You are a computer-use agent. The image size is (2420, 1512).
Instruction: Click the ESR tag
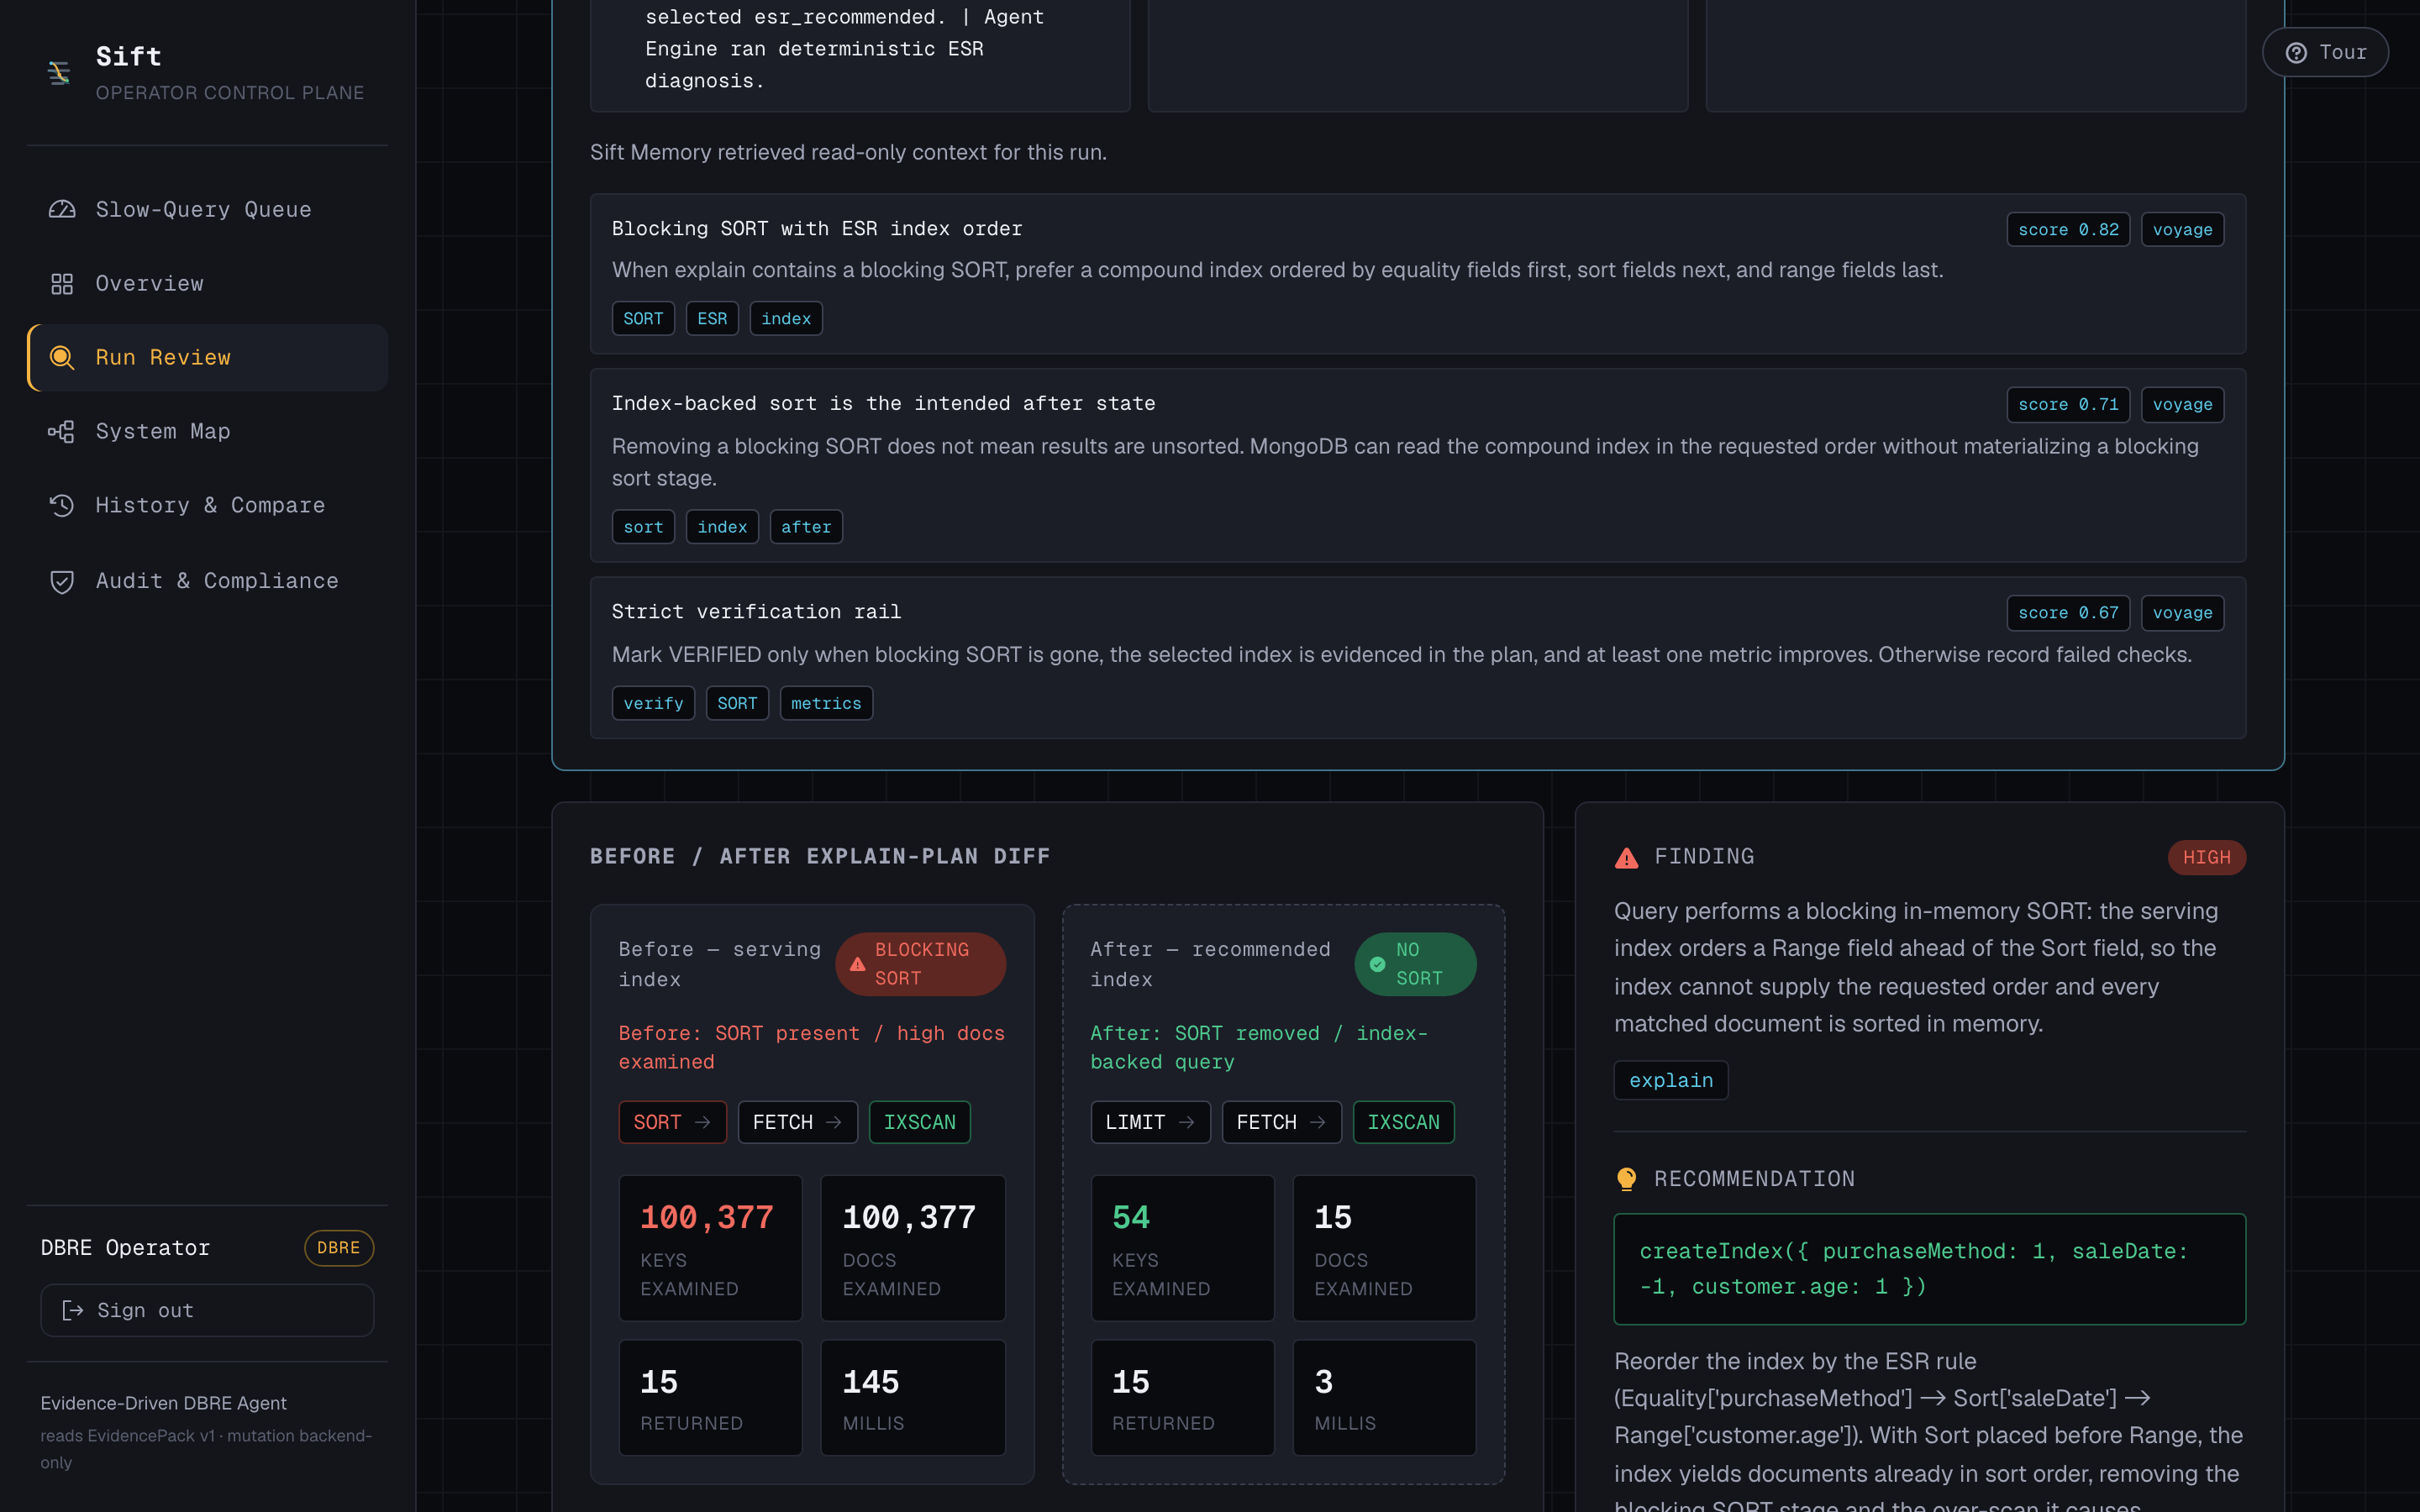pos(712,318)
